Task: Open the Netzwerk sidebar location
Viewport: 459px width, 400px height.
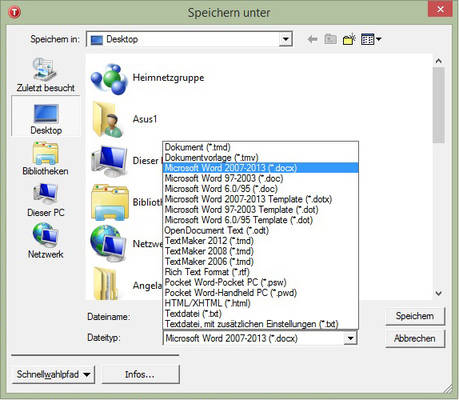Action: (x=46, y=241)
